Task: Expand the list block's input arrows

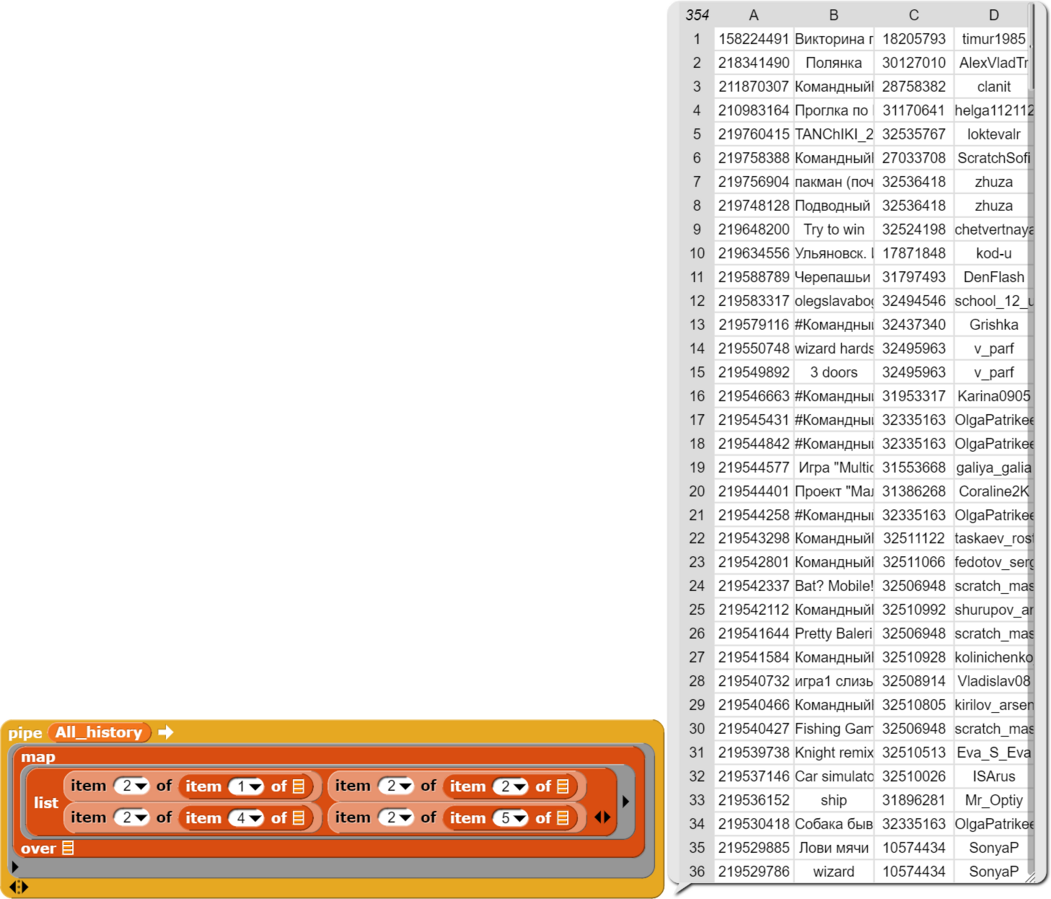Action: (x=602, y=818)
